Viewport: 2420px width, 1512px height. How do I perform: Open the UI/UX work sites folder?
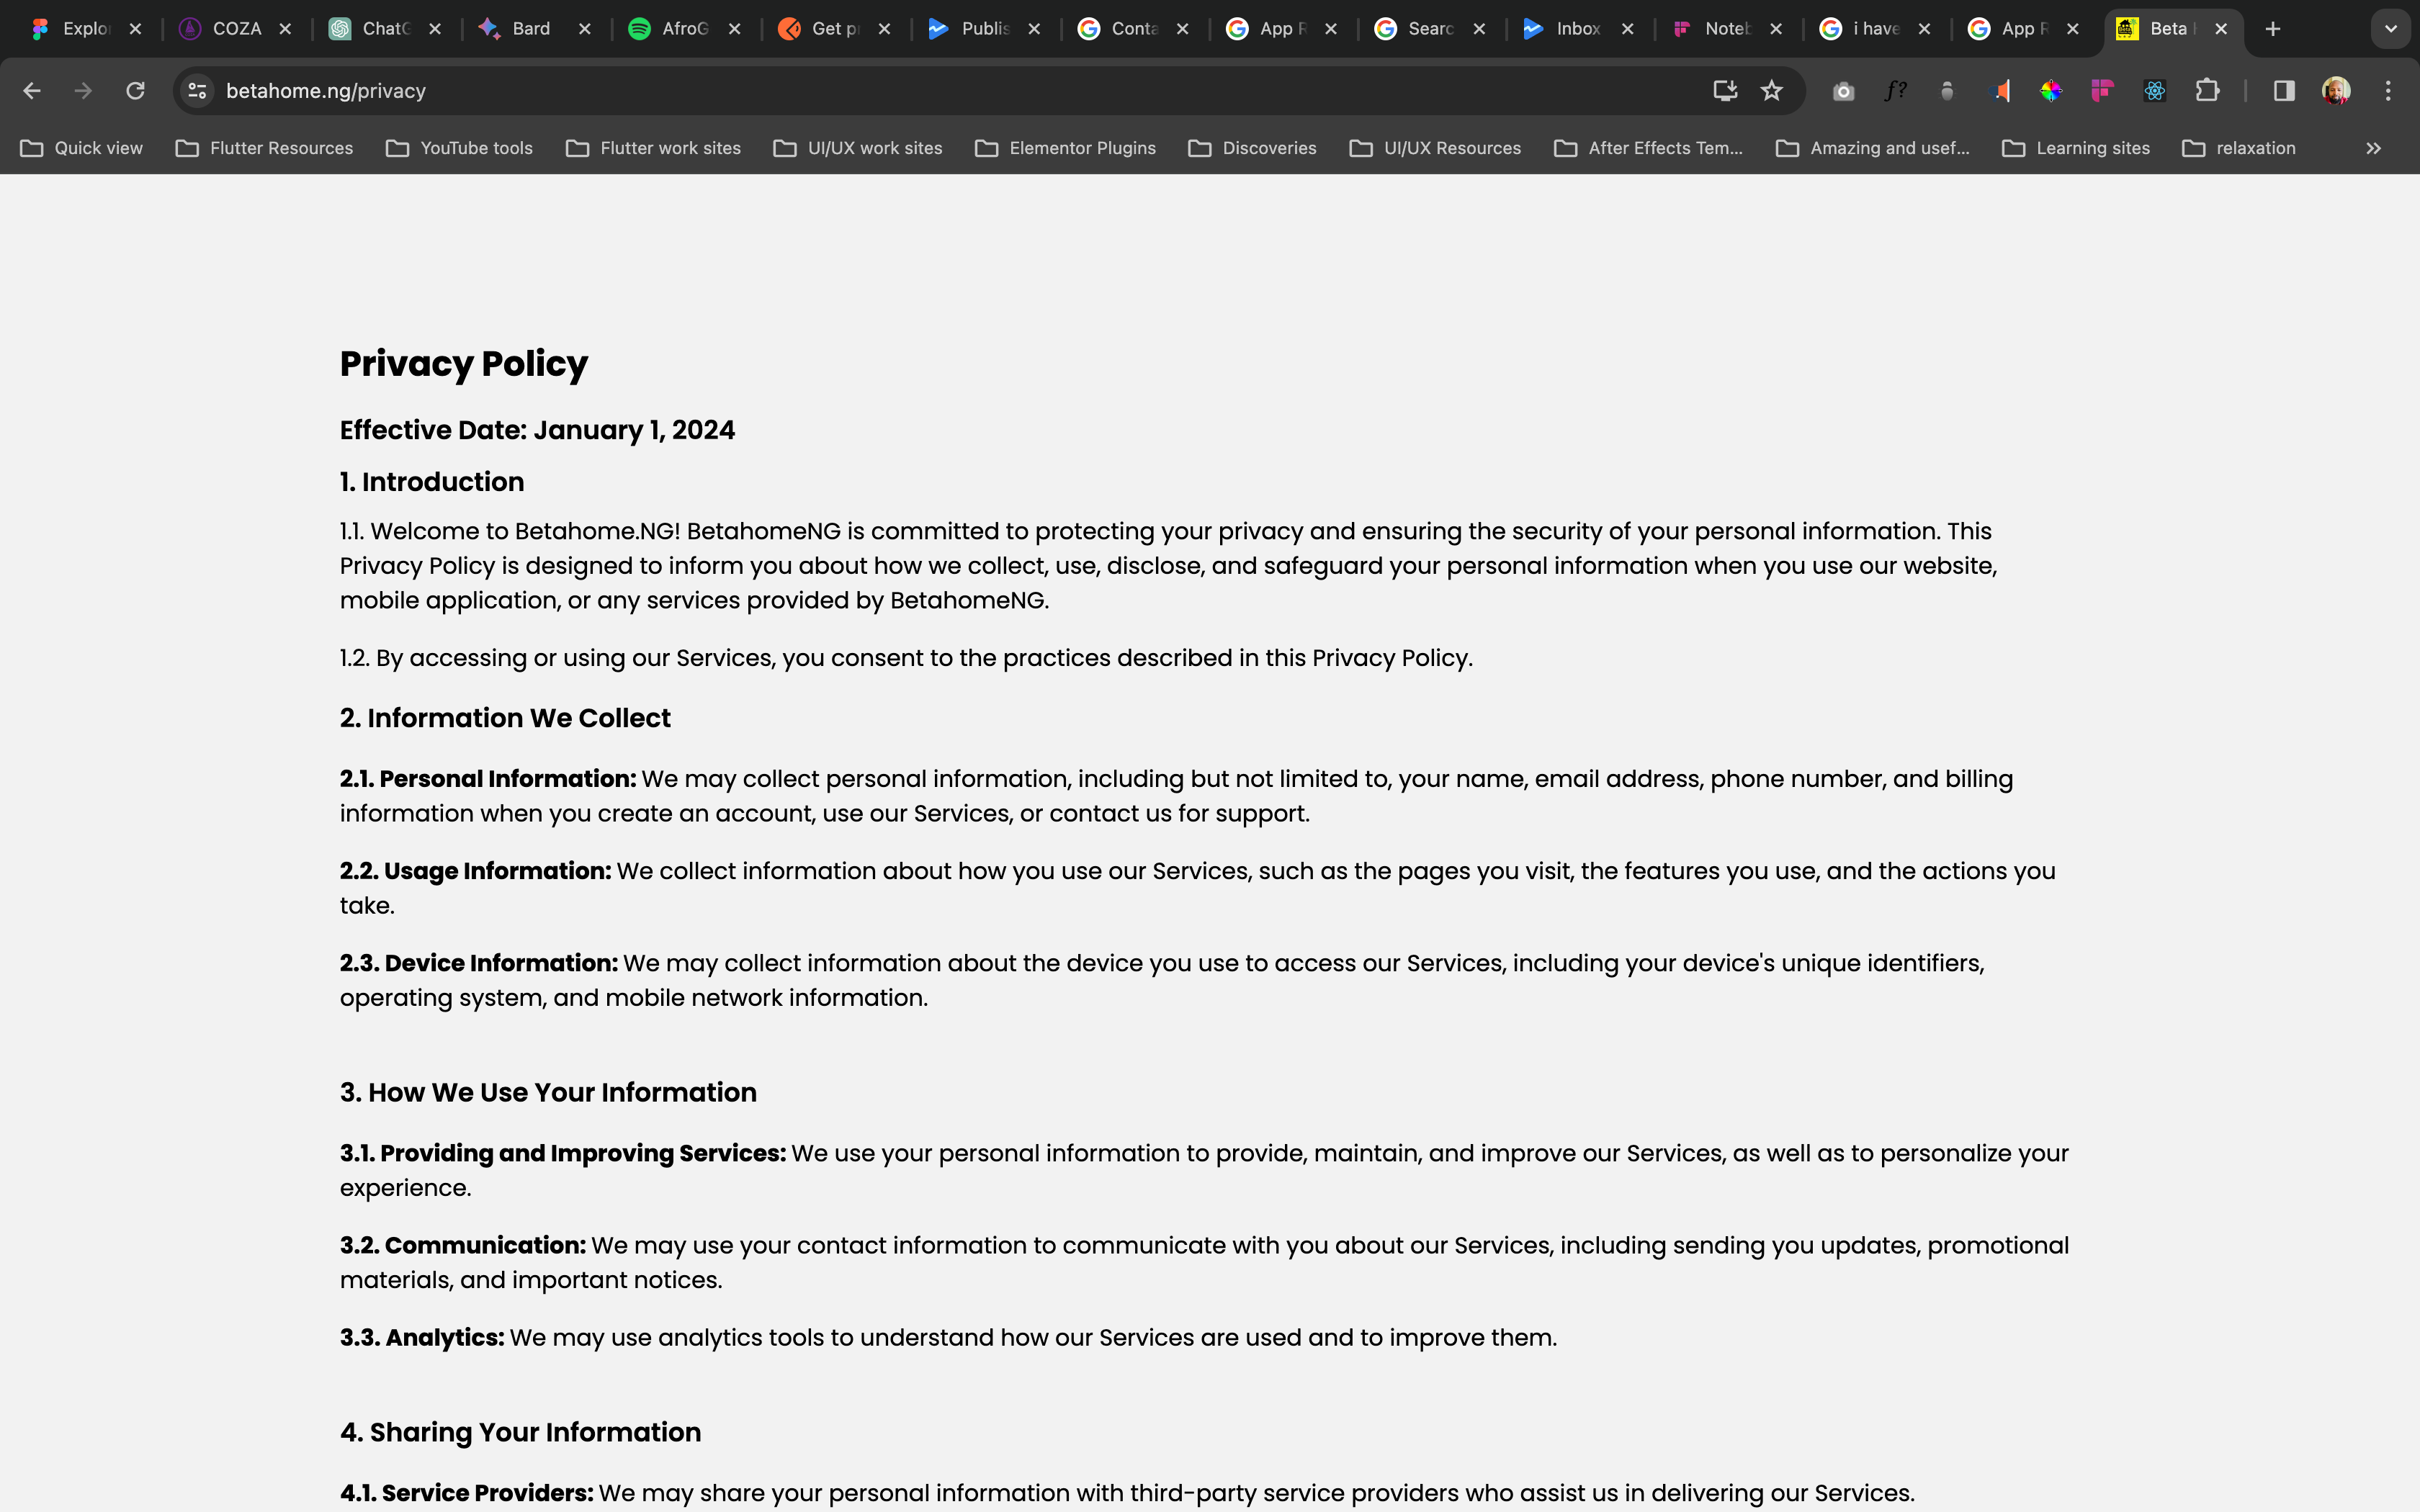859,148
